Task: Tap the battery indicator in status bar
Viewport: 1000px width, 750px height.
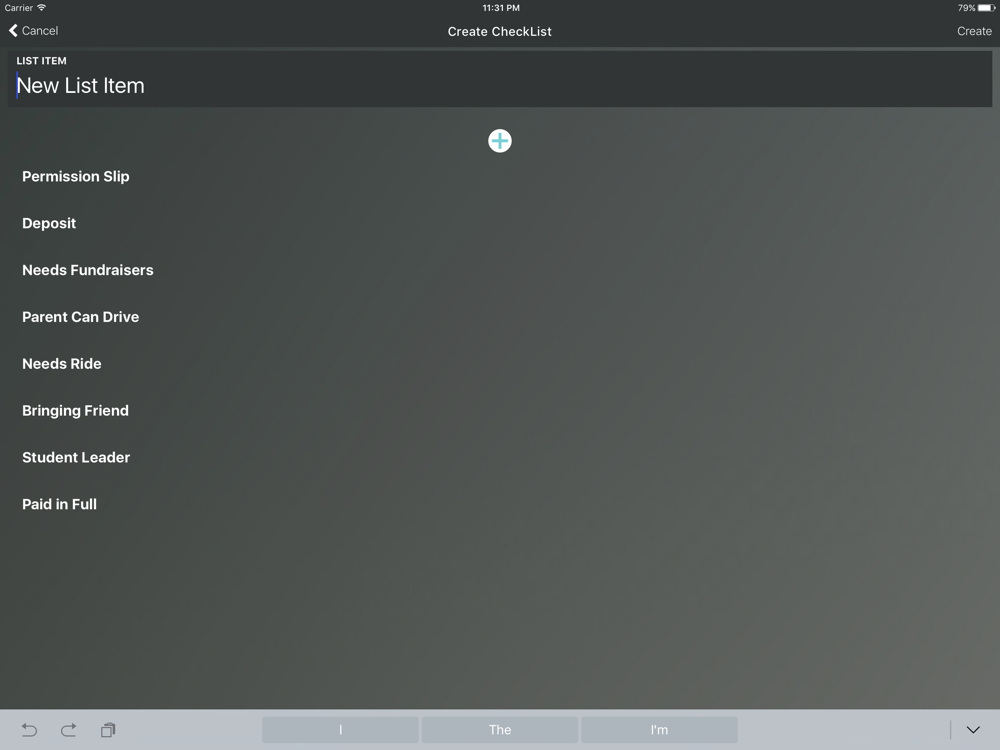Action: pos(986,8)
